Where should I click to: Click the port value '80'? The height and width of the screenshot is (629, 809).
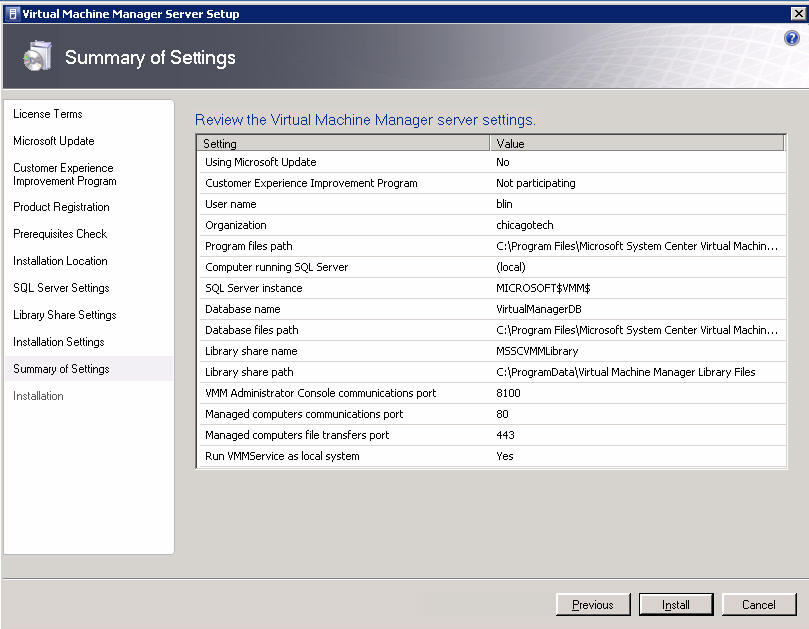[502, 414]
